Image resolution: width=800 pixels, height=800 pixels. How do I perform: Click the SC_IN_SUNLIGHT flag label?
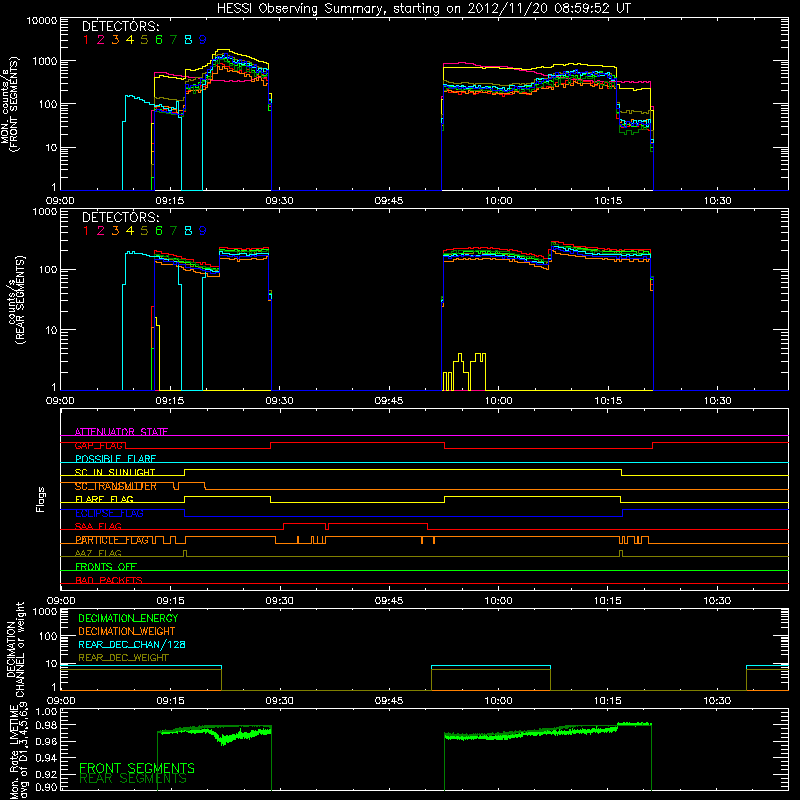115,472
